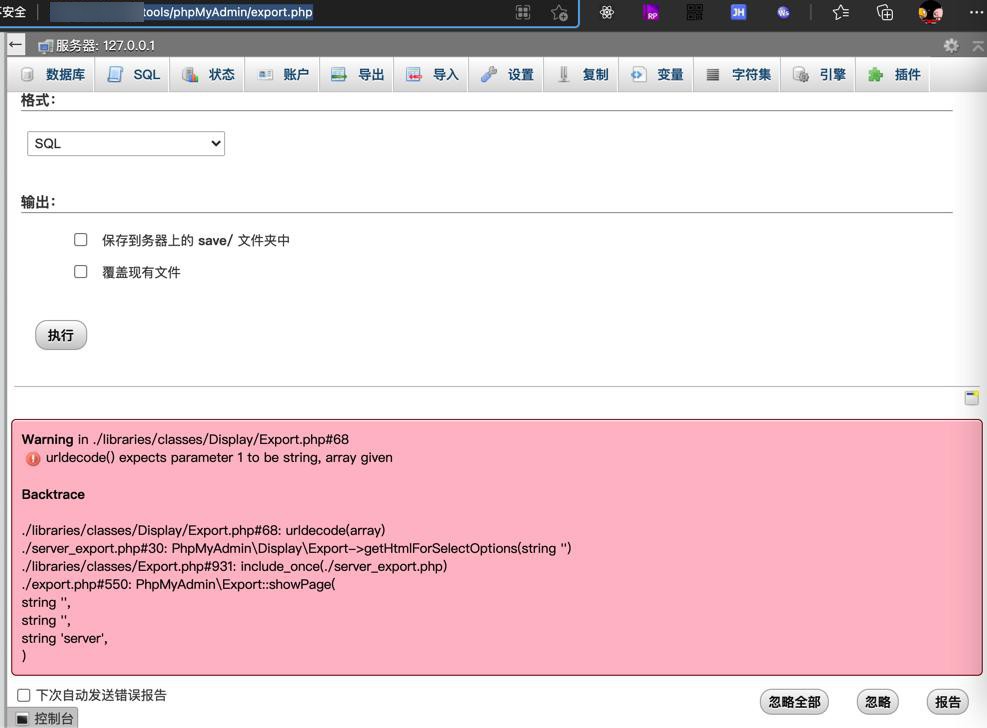Click the 'Backtrace' heading text

coord(53,494)
